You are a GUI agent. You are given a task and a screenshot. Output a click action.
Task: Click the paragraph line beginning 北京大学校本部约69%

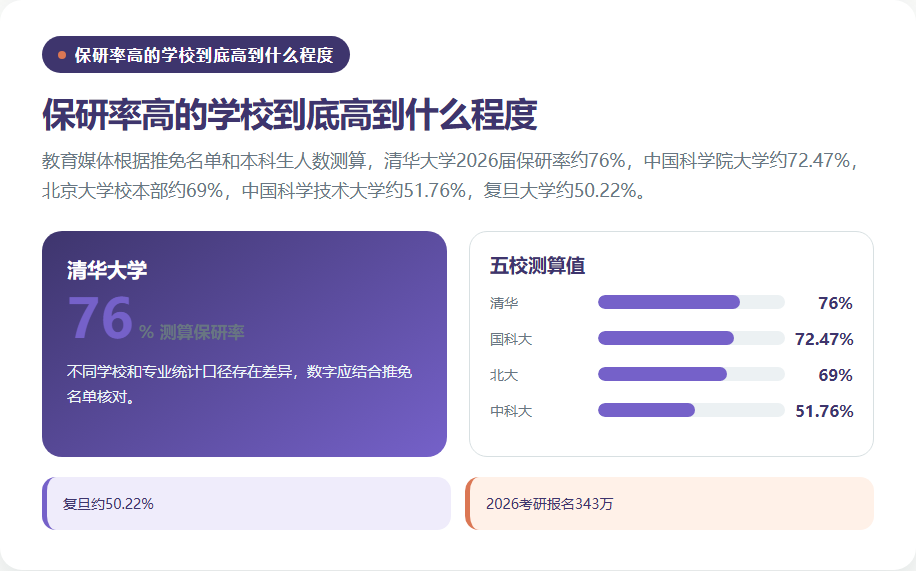point(345,191)
